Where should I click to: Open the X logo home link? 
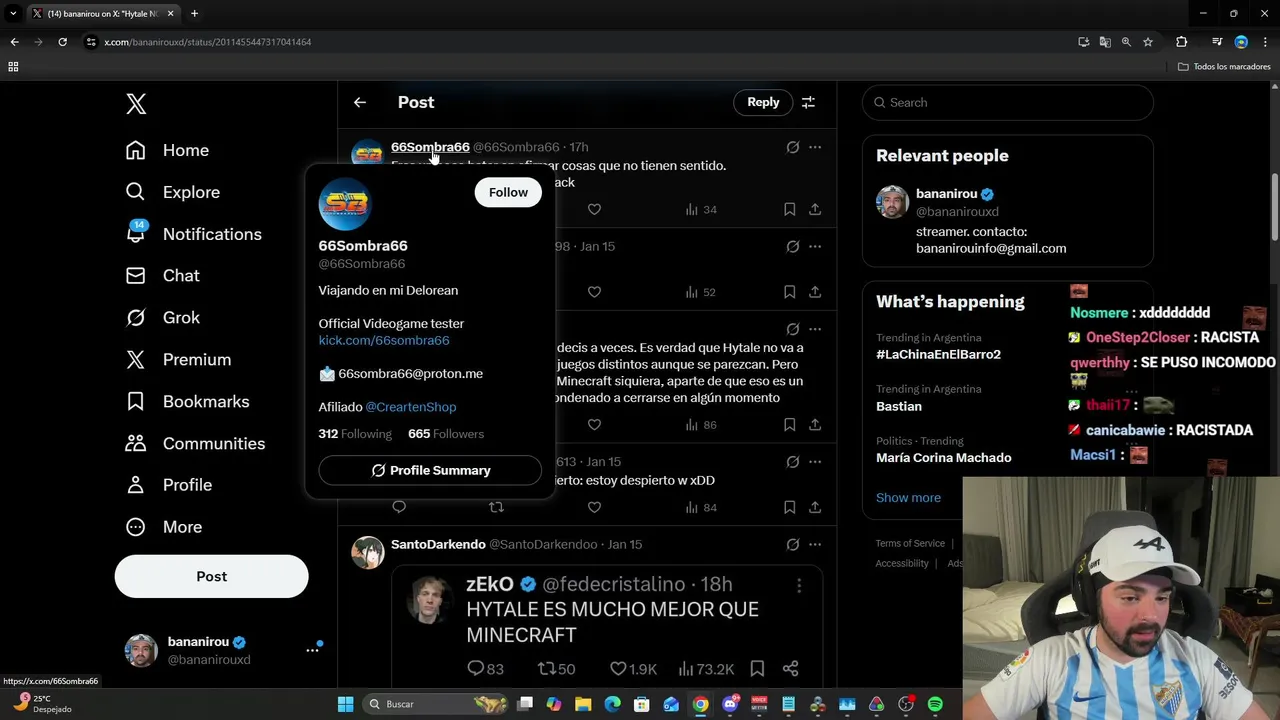[x=136, y=103]
